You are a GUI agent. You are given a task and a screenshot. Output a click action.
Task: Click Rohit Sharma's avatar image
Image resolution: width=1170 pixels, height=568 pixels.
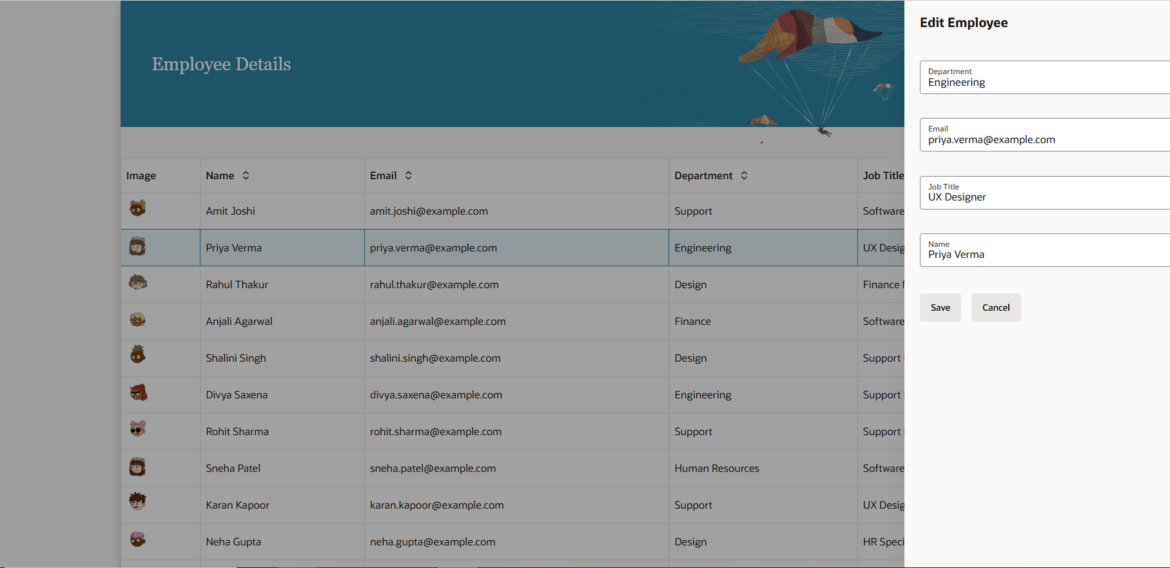coord(137,429)
